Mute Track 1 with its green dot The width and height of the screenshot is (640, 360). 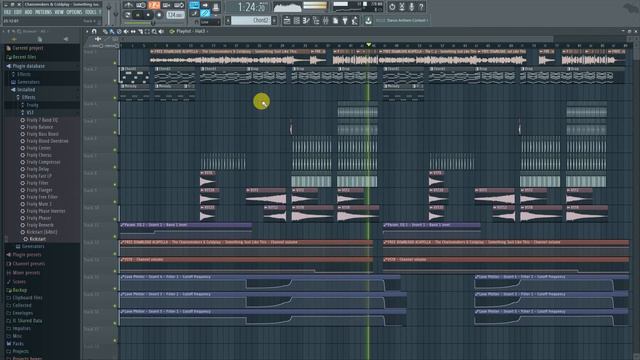[x=115, y=63]
